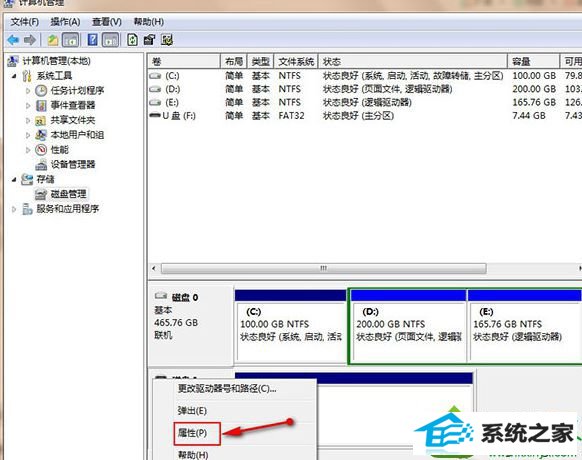The height and width of the screenshot is (460, 582).
Task: Click the horizontal scrollbar thumb of volume list
Action: pyautogui.click(x=324, y=268)
